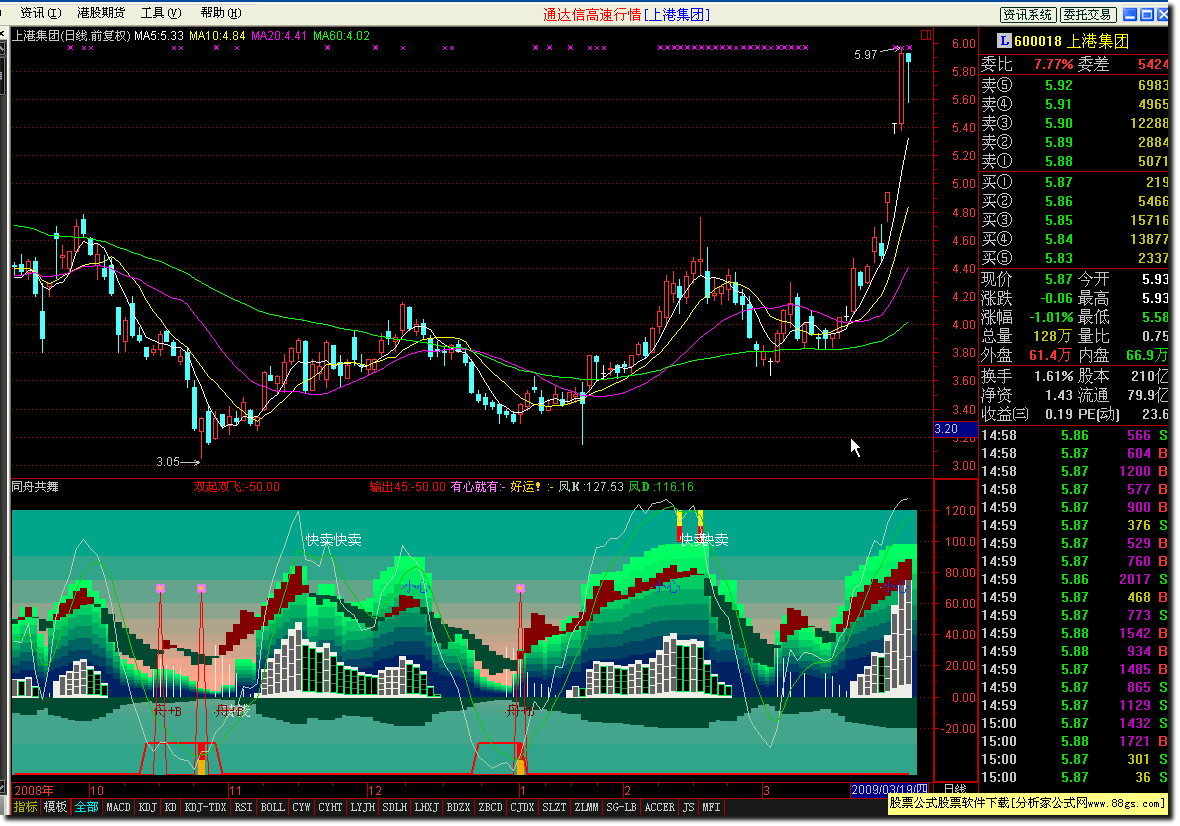Click the 卖⑤ 5.92 order row
This screenshot has width=1180, height=826.
point(1075,85)
